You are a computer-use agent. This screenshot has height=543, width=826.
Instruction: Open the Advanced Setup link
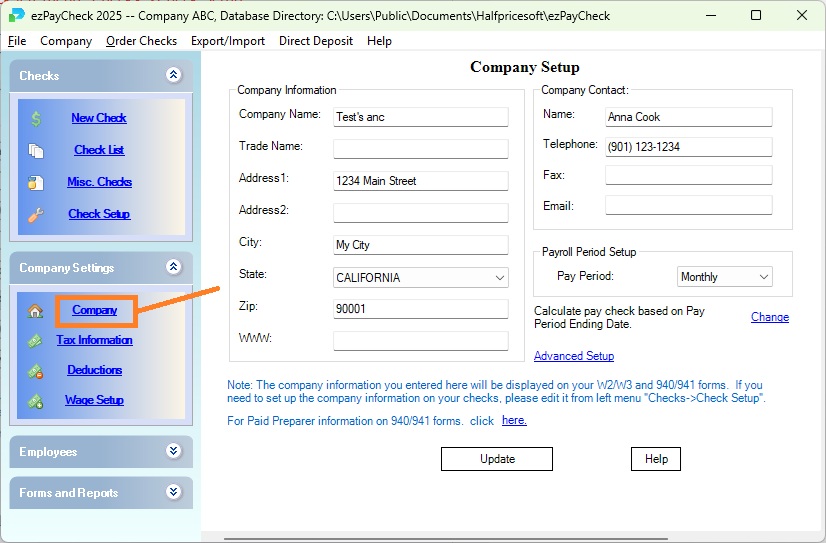[x=574, y=356]
